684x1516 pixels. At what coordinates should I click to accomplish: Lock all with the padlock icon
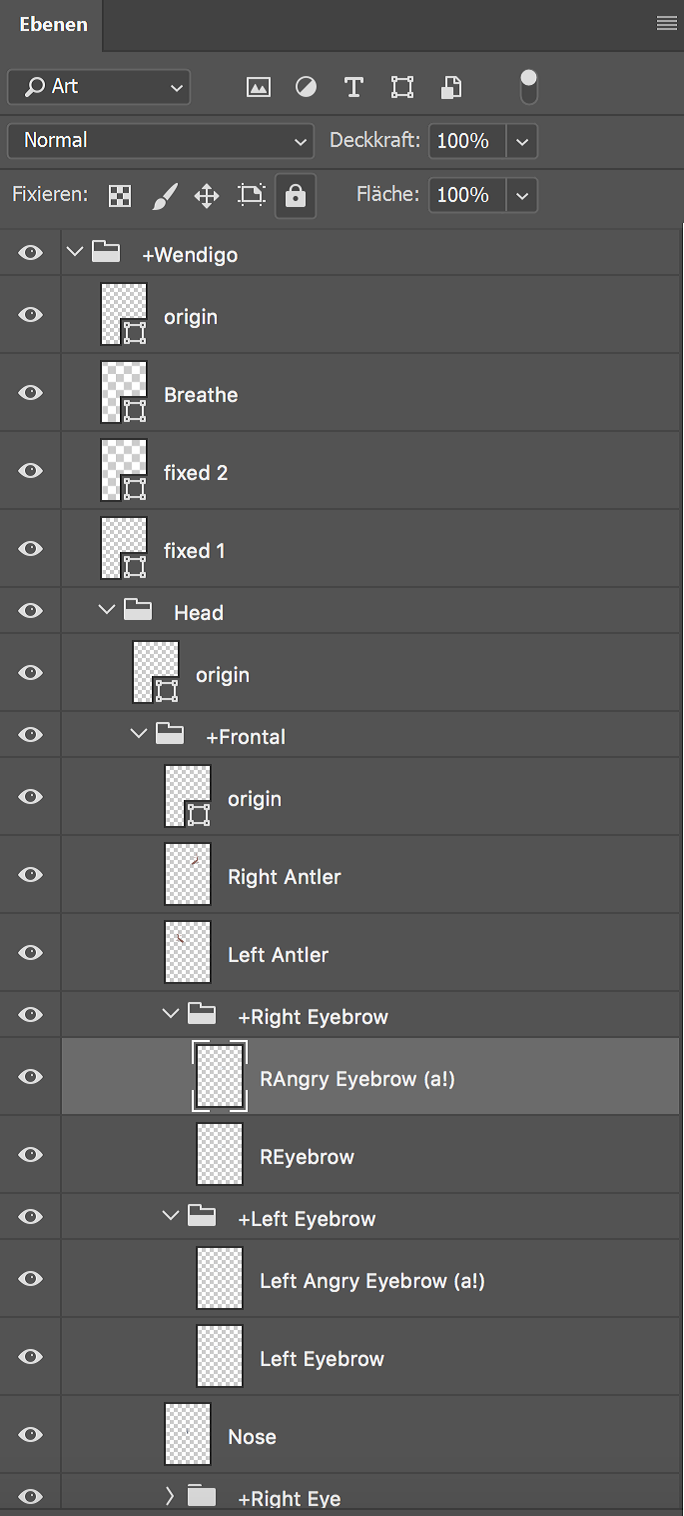(295, 195)
